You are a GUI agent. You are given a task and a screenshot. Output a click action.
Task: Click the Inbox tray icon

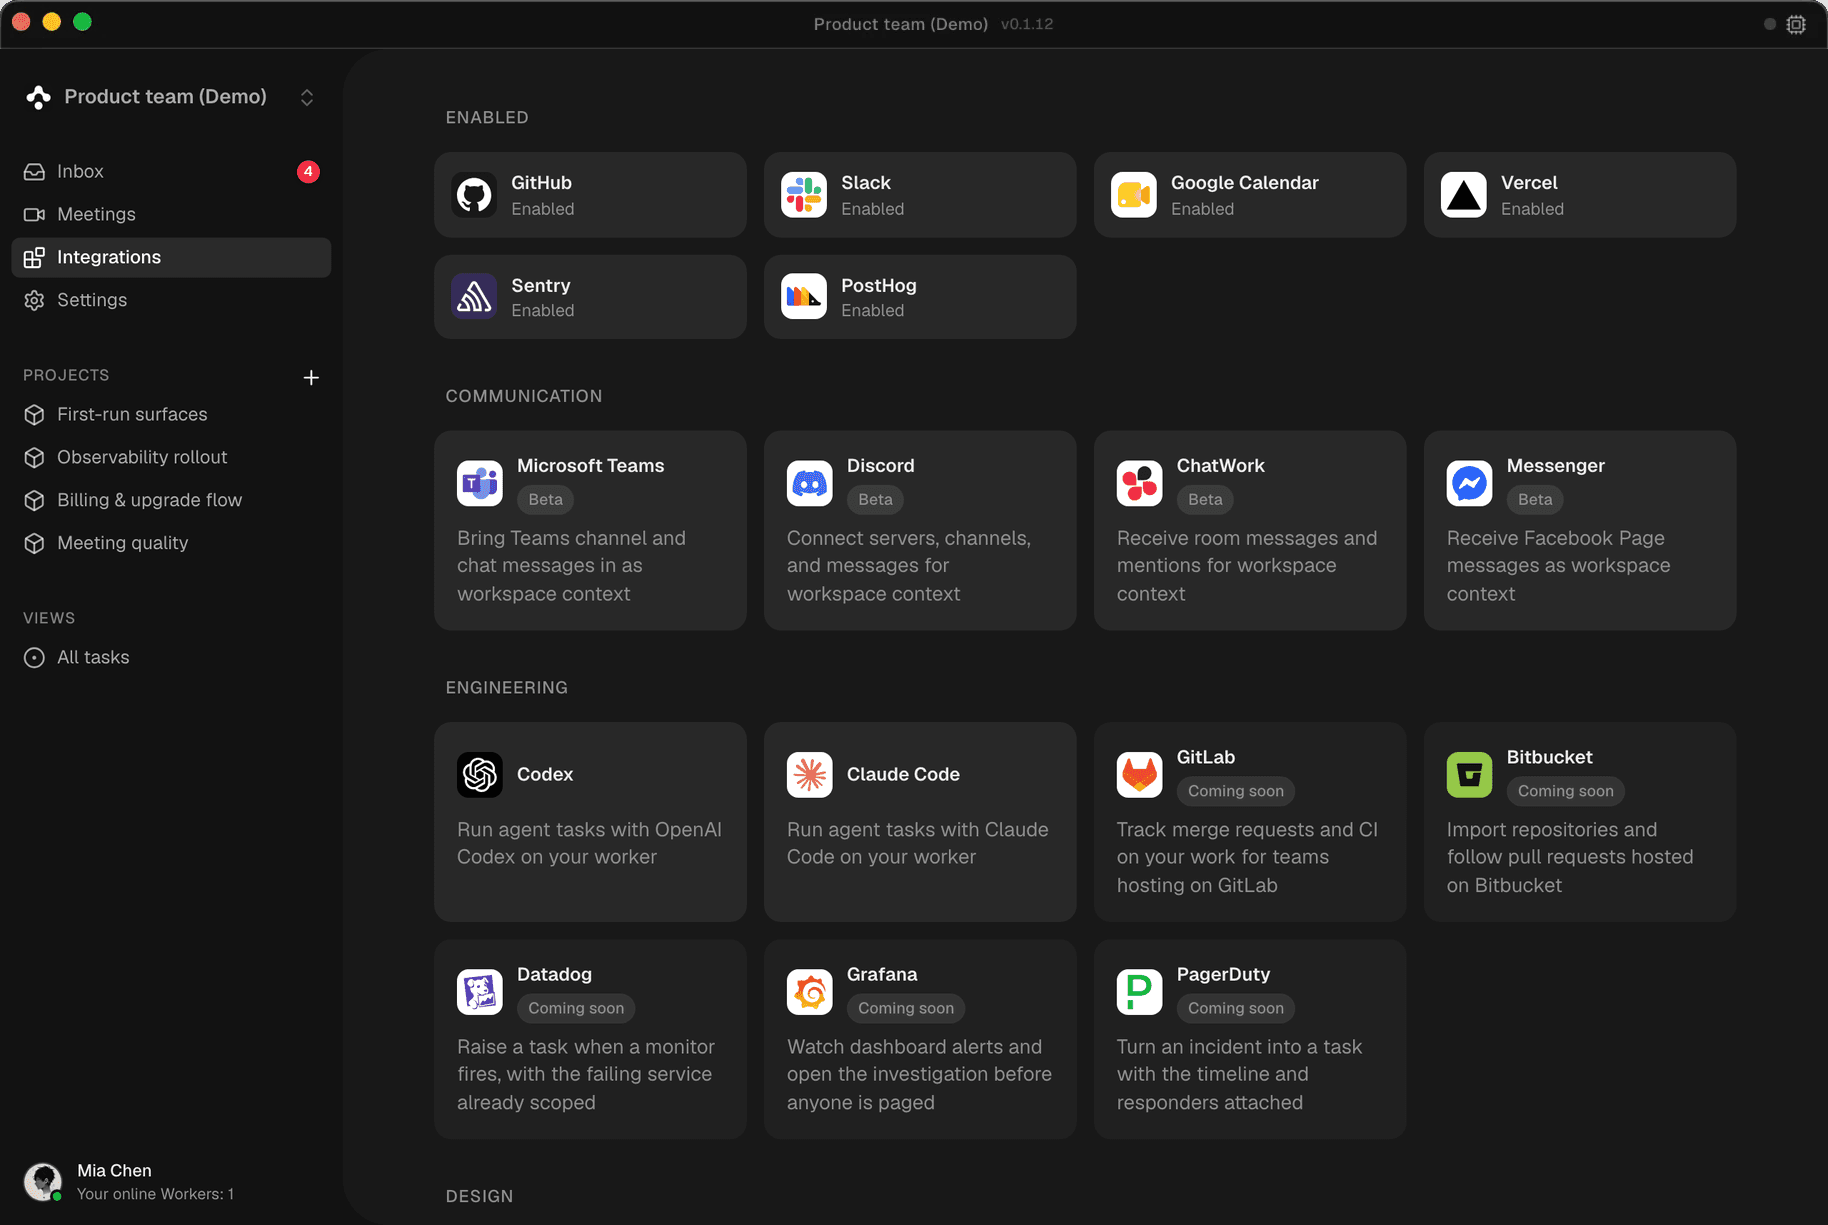coord(34,172)
